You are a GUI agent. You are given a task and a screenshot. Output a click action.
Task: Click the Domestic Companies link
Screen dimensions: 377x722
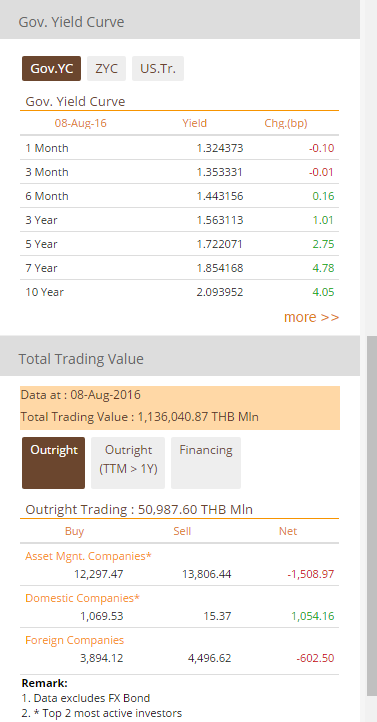pyautogui.click(x=82, y=598)
